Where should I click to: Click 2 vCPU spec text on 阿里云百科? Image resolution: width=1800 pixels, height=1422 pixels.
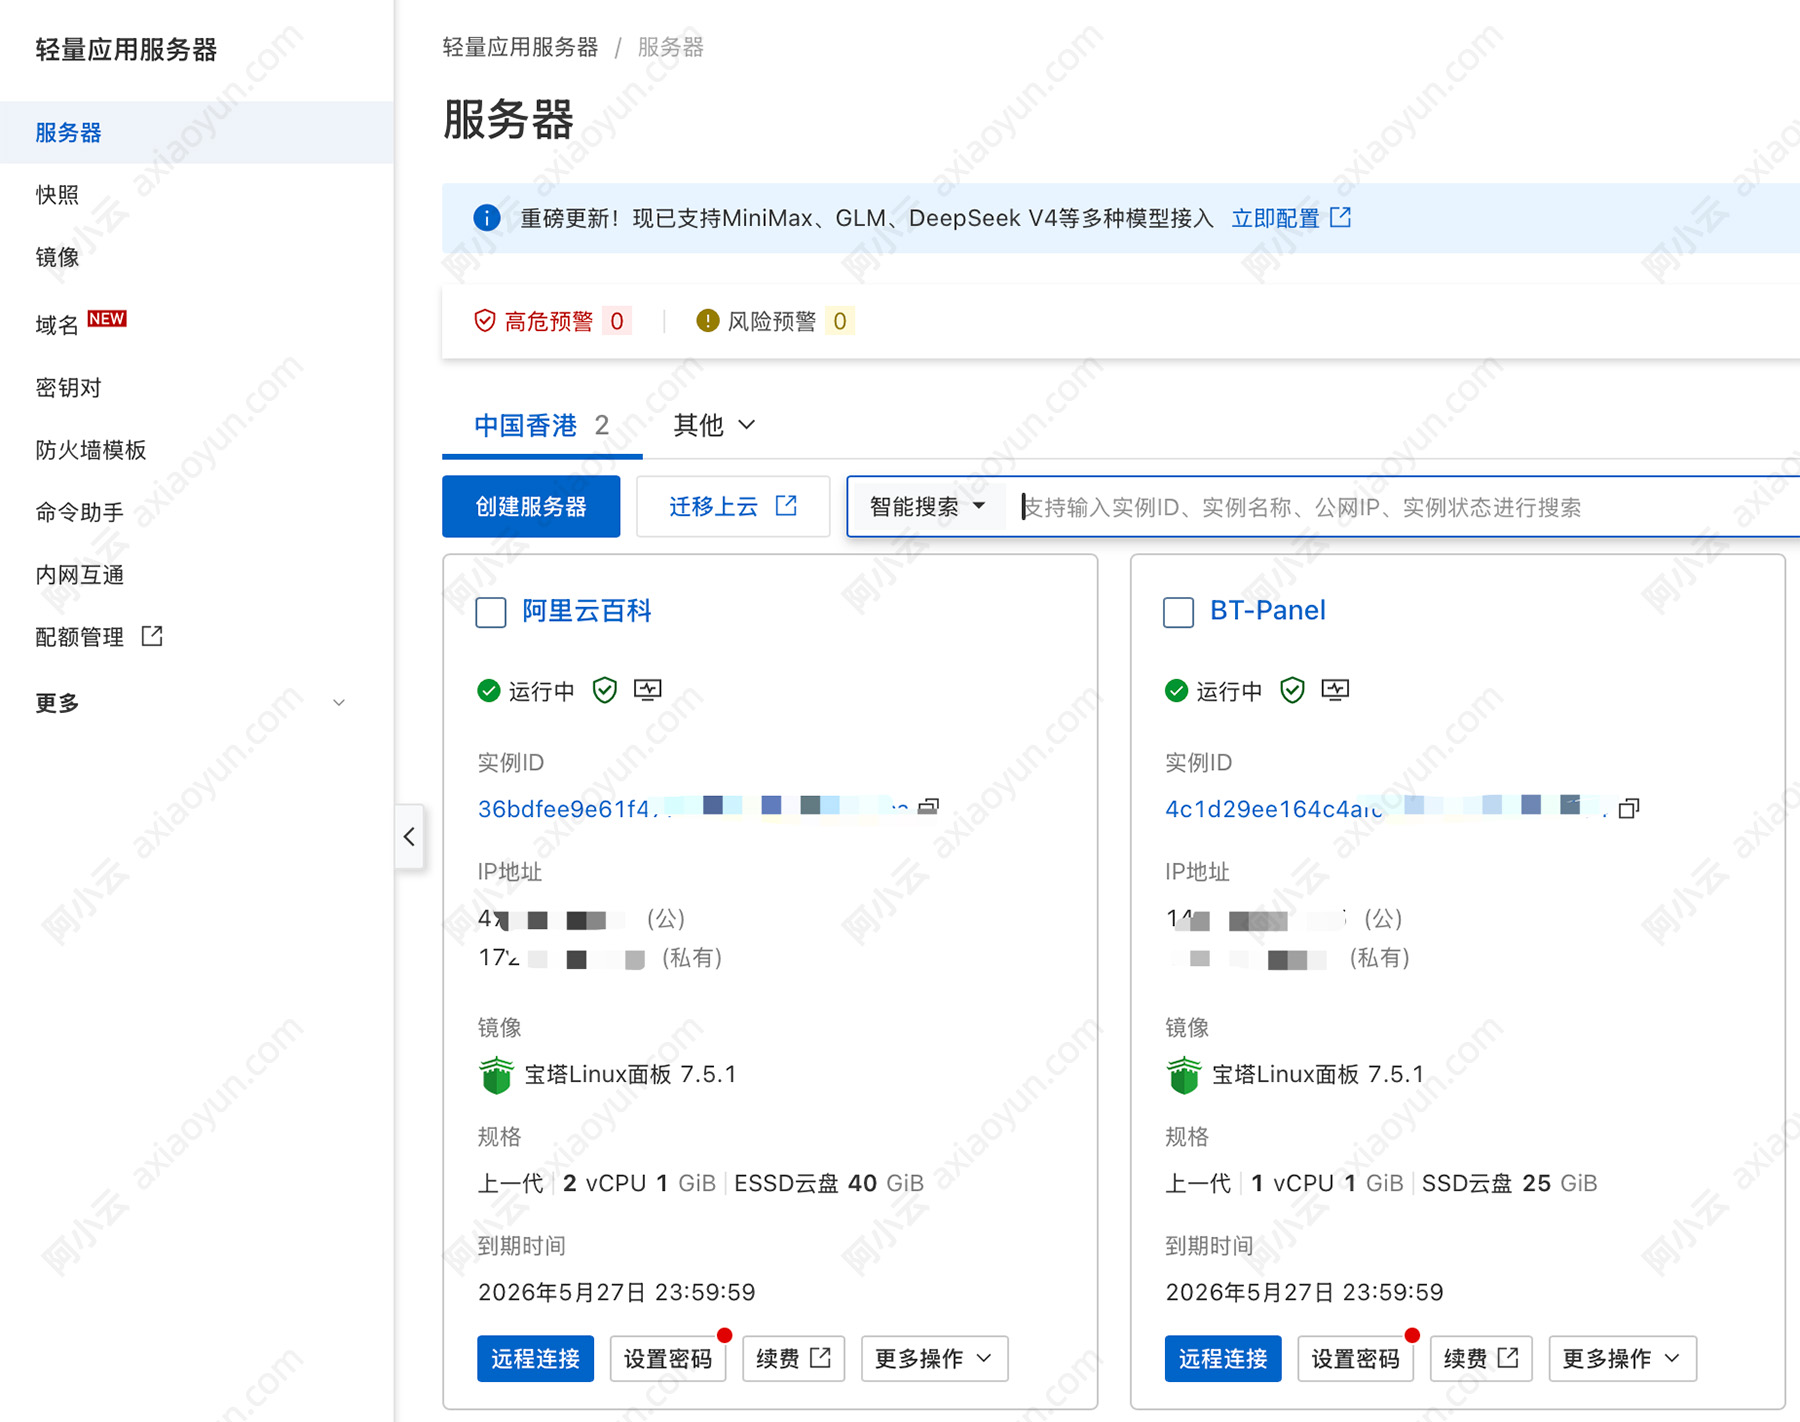(604, 1184)
